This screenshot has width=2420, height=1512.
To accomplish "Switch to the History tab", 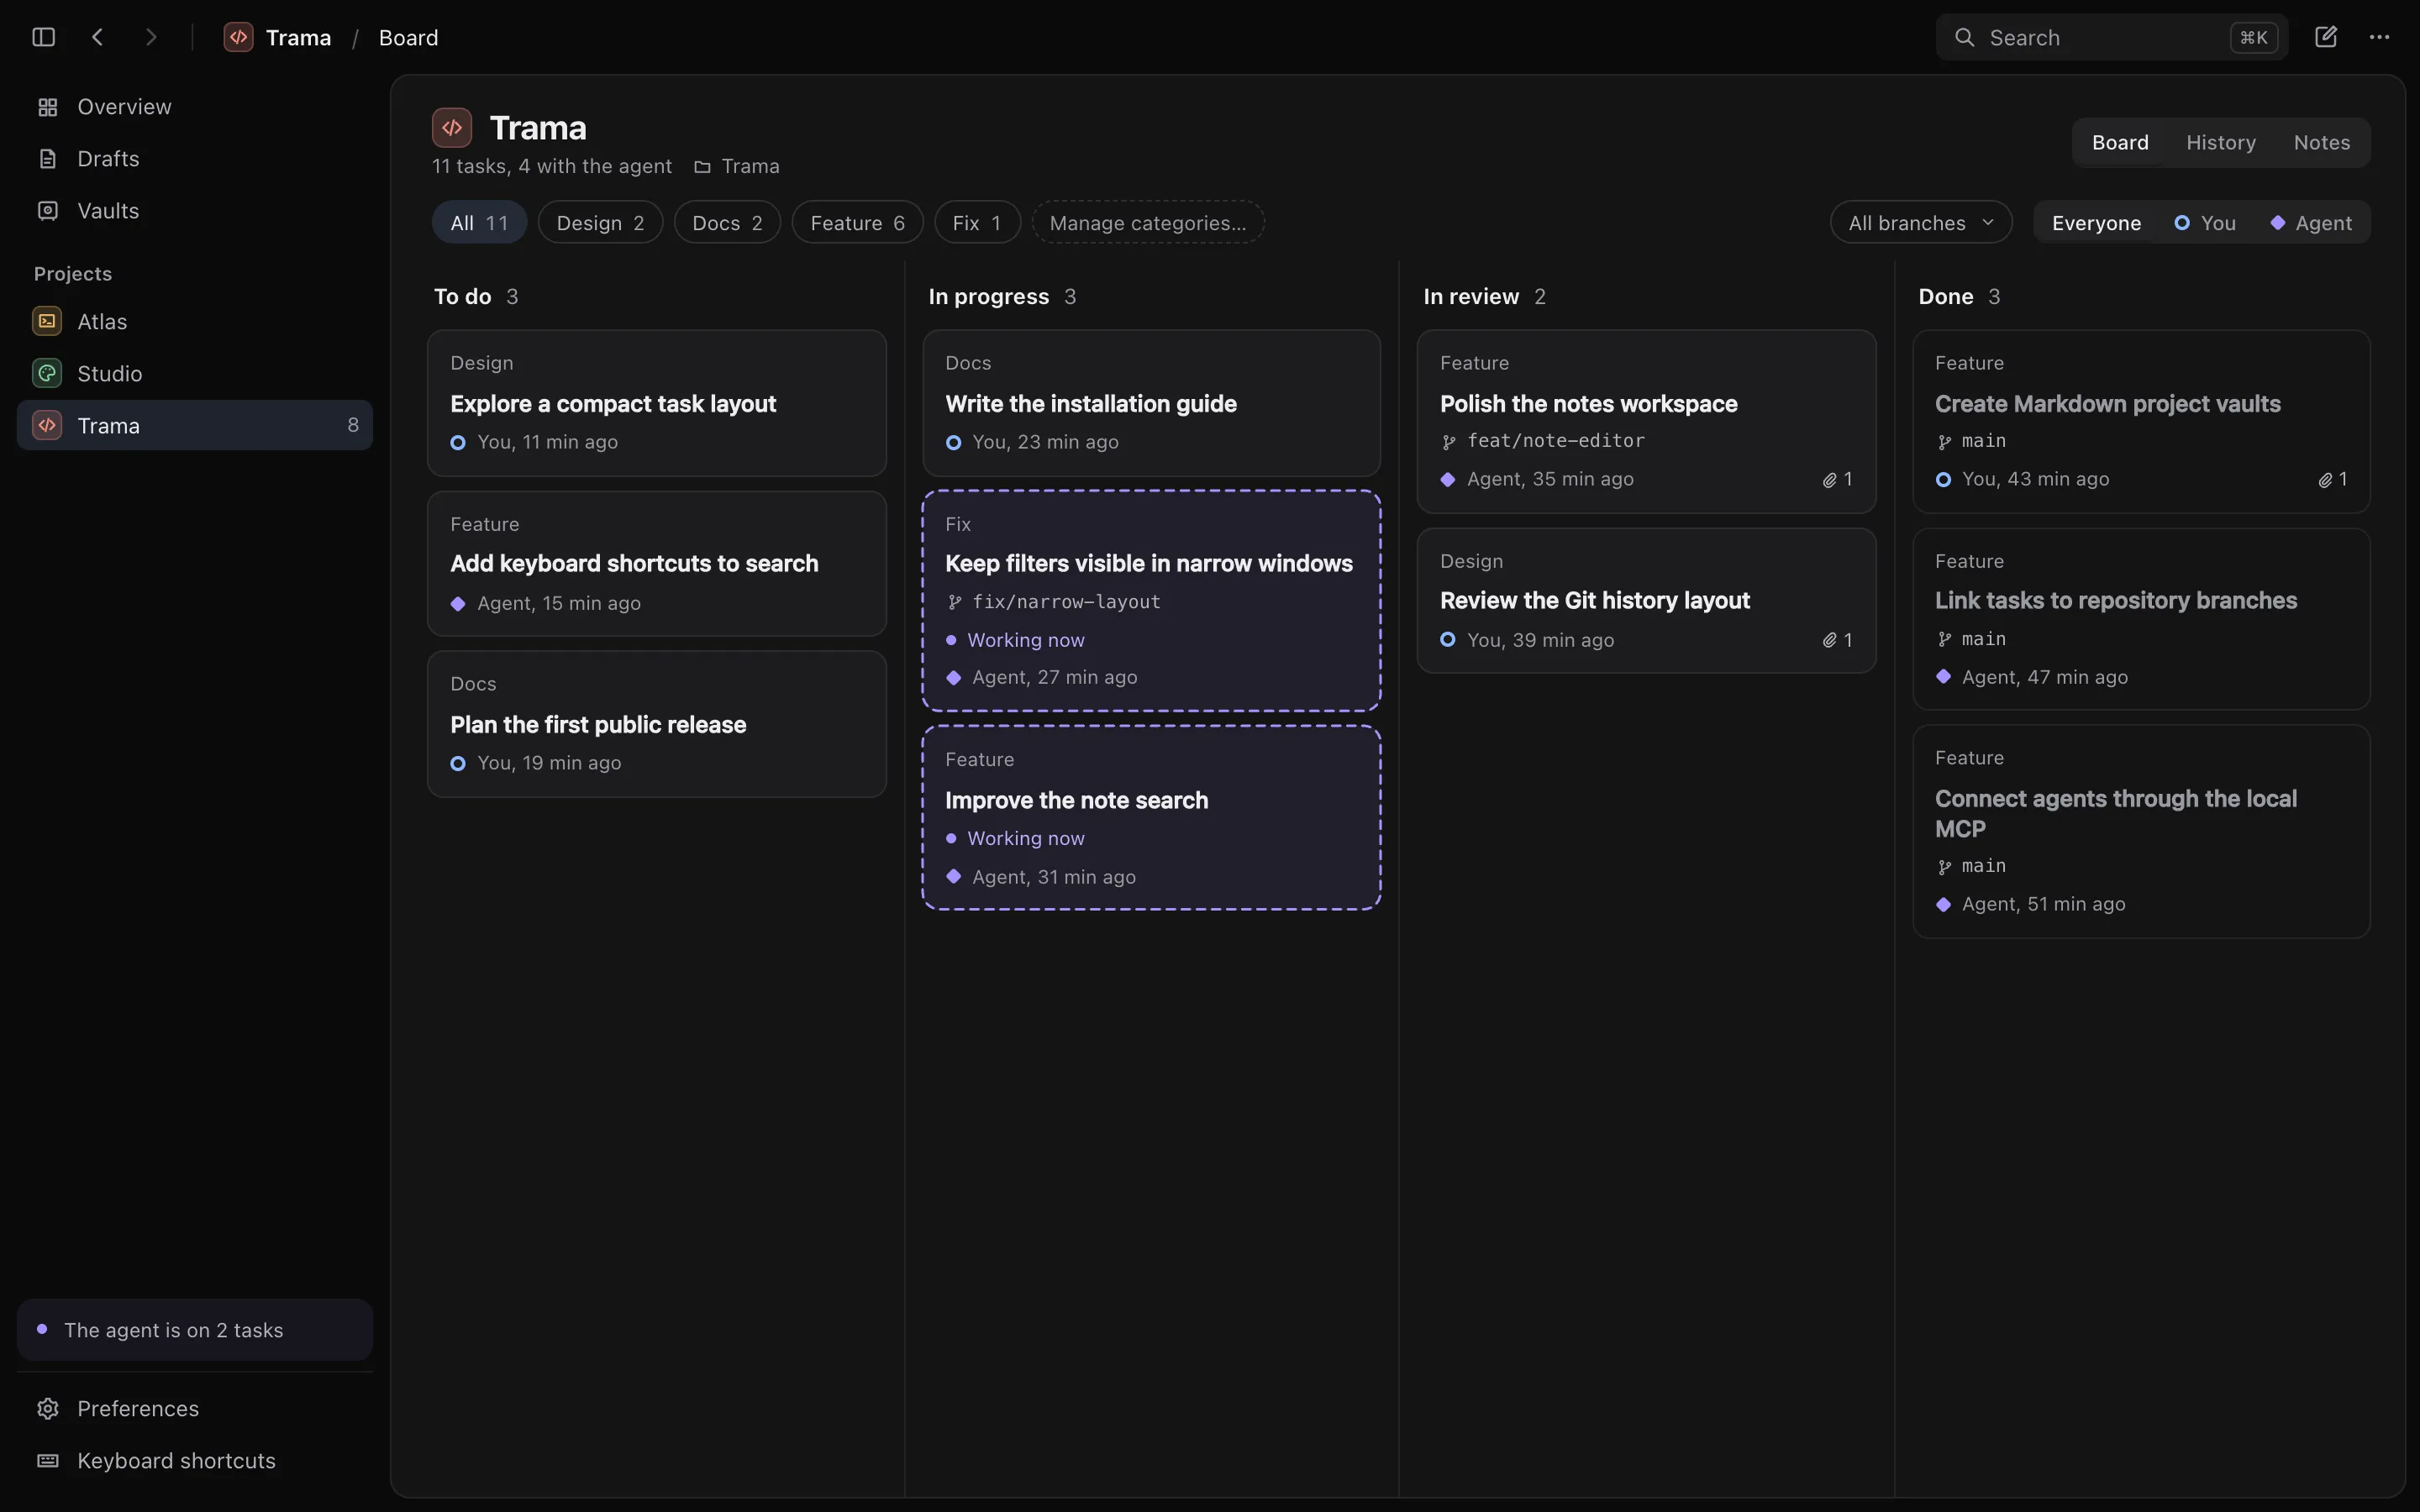I will (2220, 142).
